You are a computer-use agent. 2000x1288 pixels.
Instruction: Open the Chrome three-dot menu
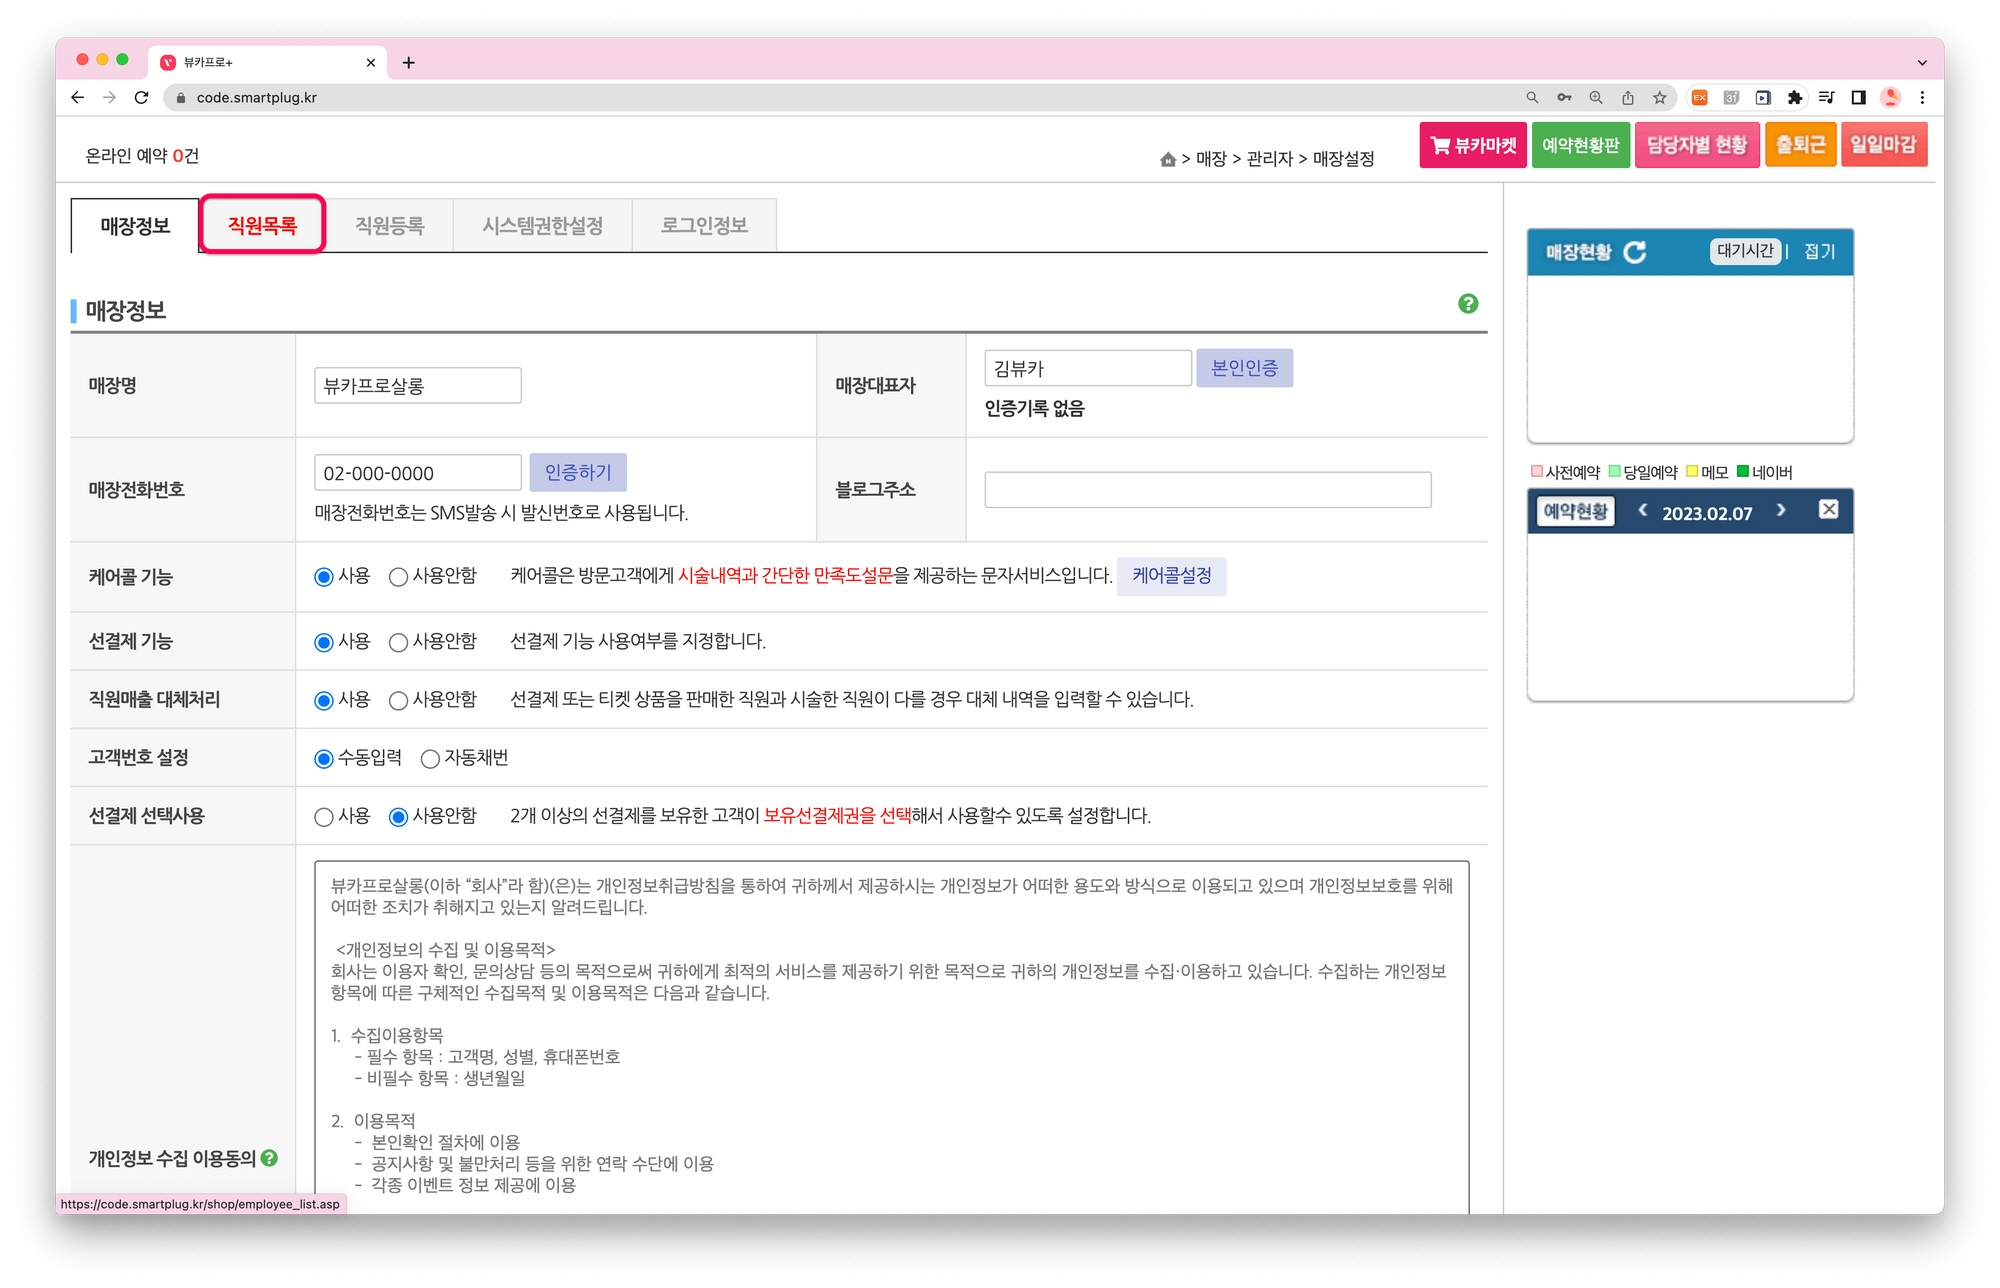coord(1921,98)
